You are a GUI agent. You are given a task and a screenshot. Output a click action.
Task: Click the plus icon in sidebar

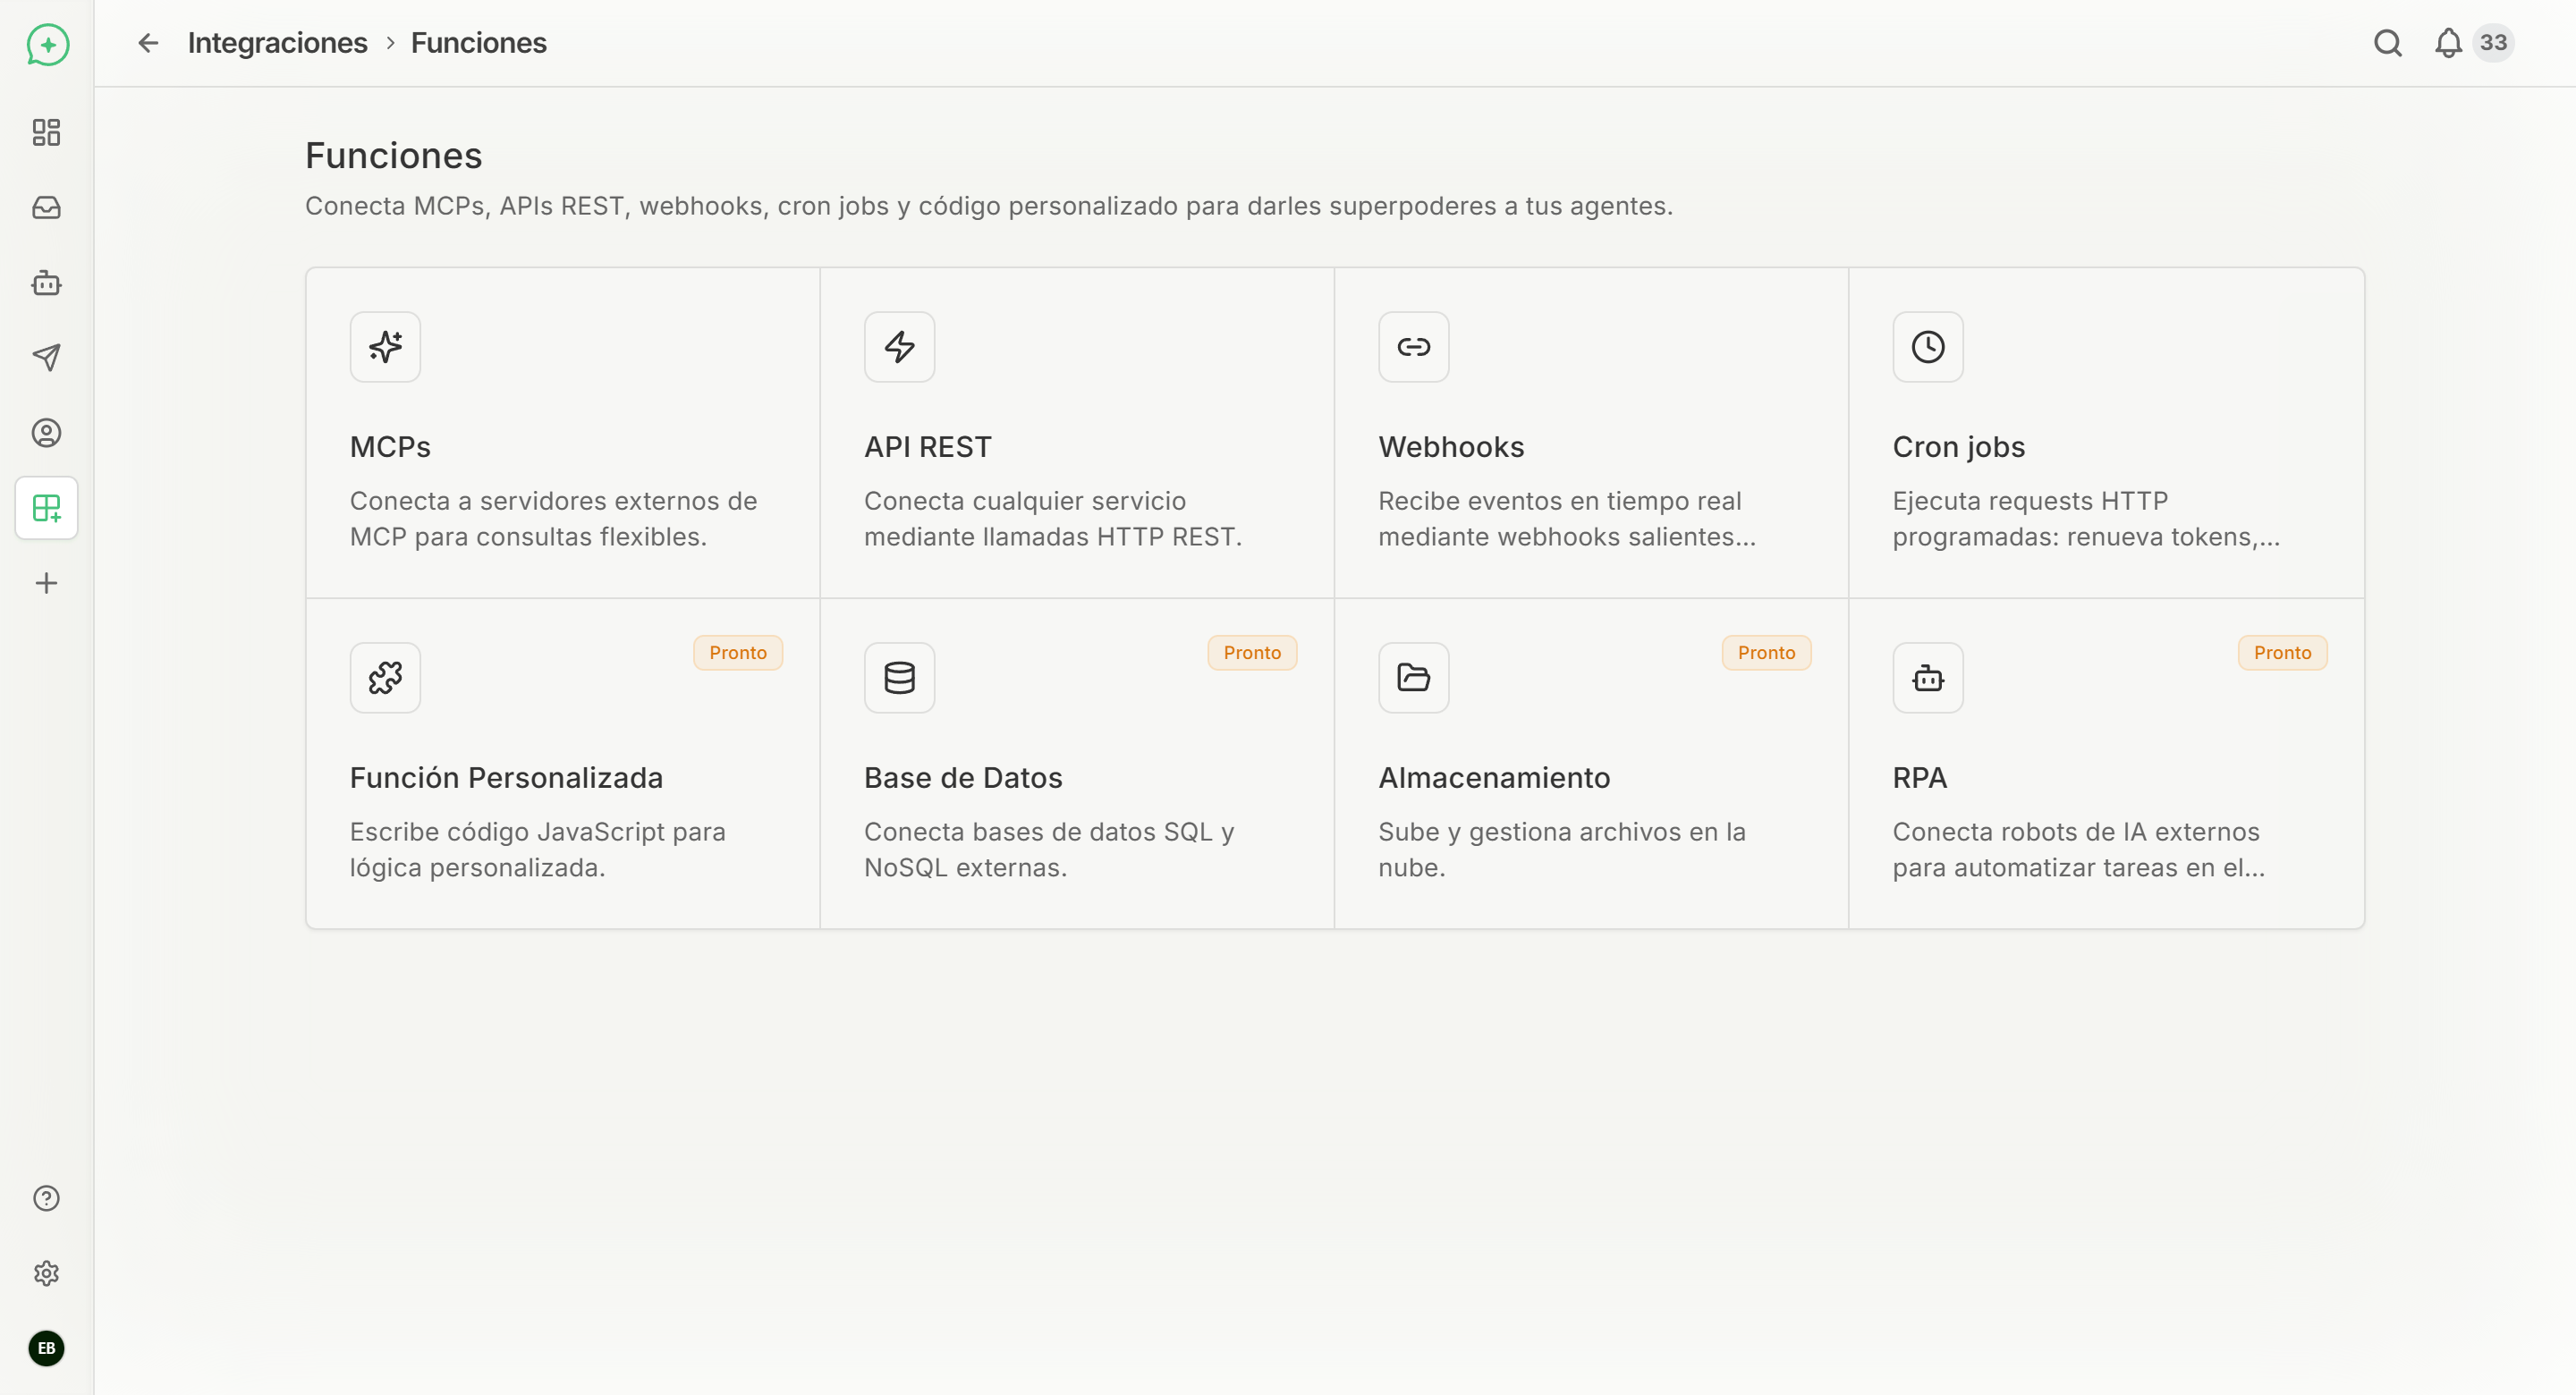46,583
